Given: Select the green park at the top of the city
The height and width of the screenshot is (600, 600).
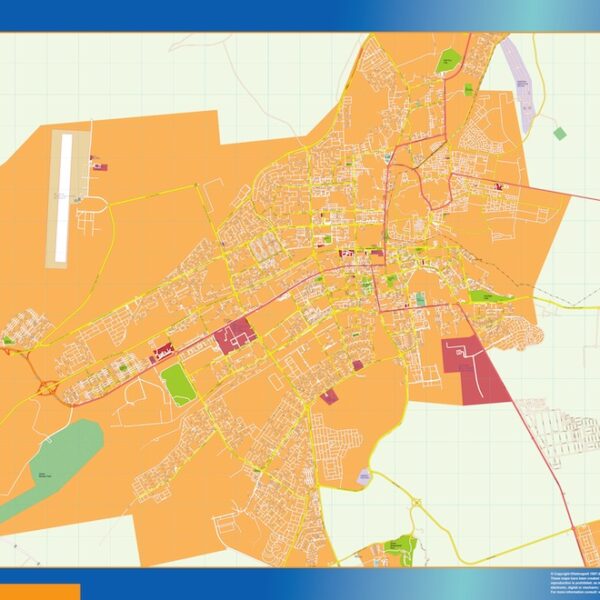Looking at the screenshot, I should click(448, 60).
